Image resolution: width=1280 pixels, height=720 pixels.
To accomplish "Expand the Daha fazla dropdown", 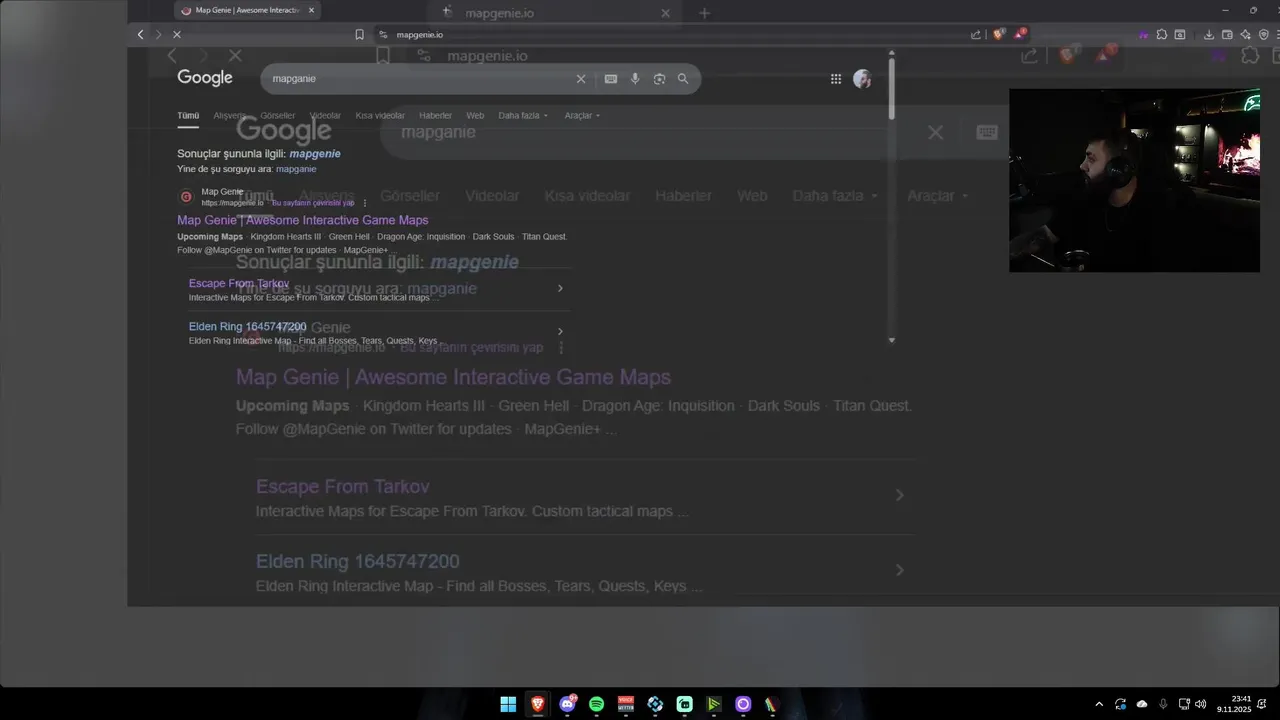I will 523,116.
